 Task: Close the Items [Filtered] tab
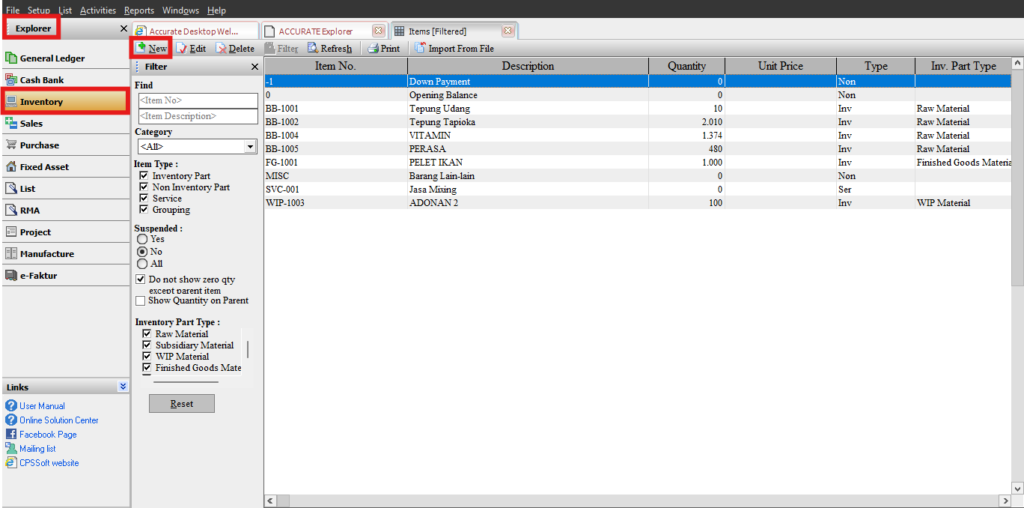(508, 31)
